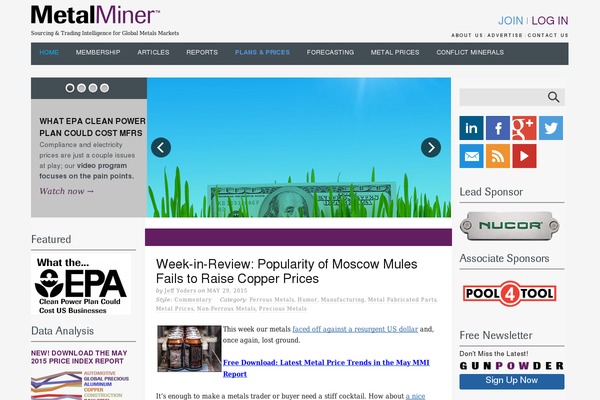The width and height of the screenshot is (600, 400).
Task: Click the JOIN link
Action: [x=510, y=21]
